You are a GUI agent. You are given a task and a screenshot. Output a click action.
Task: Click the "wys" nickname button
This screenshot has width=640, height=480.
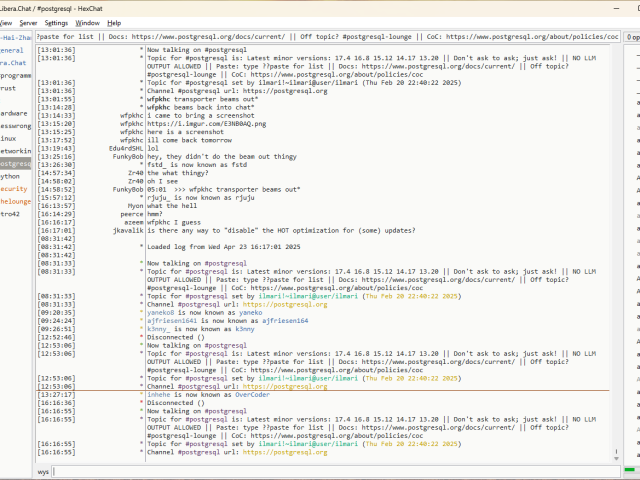[43, 471]
